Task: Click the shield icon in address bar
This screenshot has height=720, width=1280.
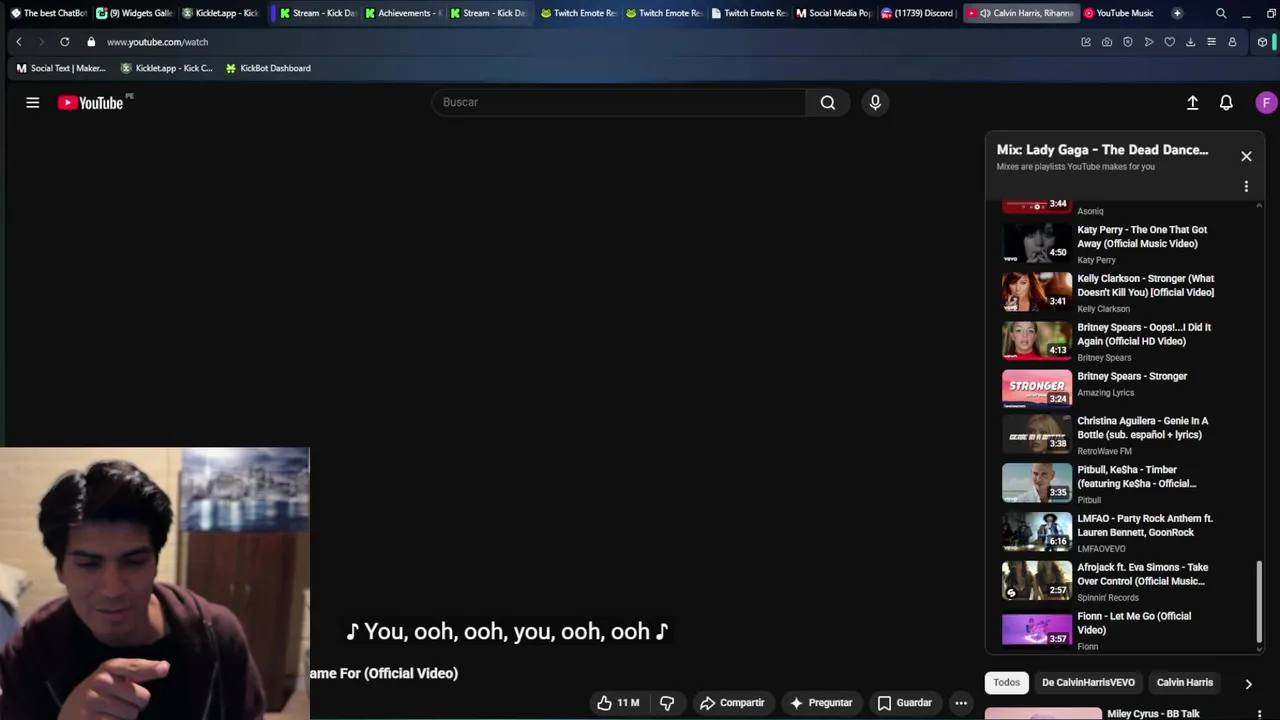Action: [1128, 42]
